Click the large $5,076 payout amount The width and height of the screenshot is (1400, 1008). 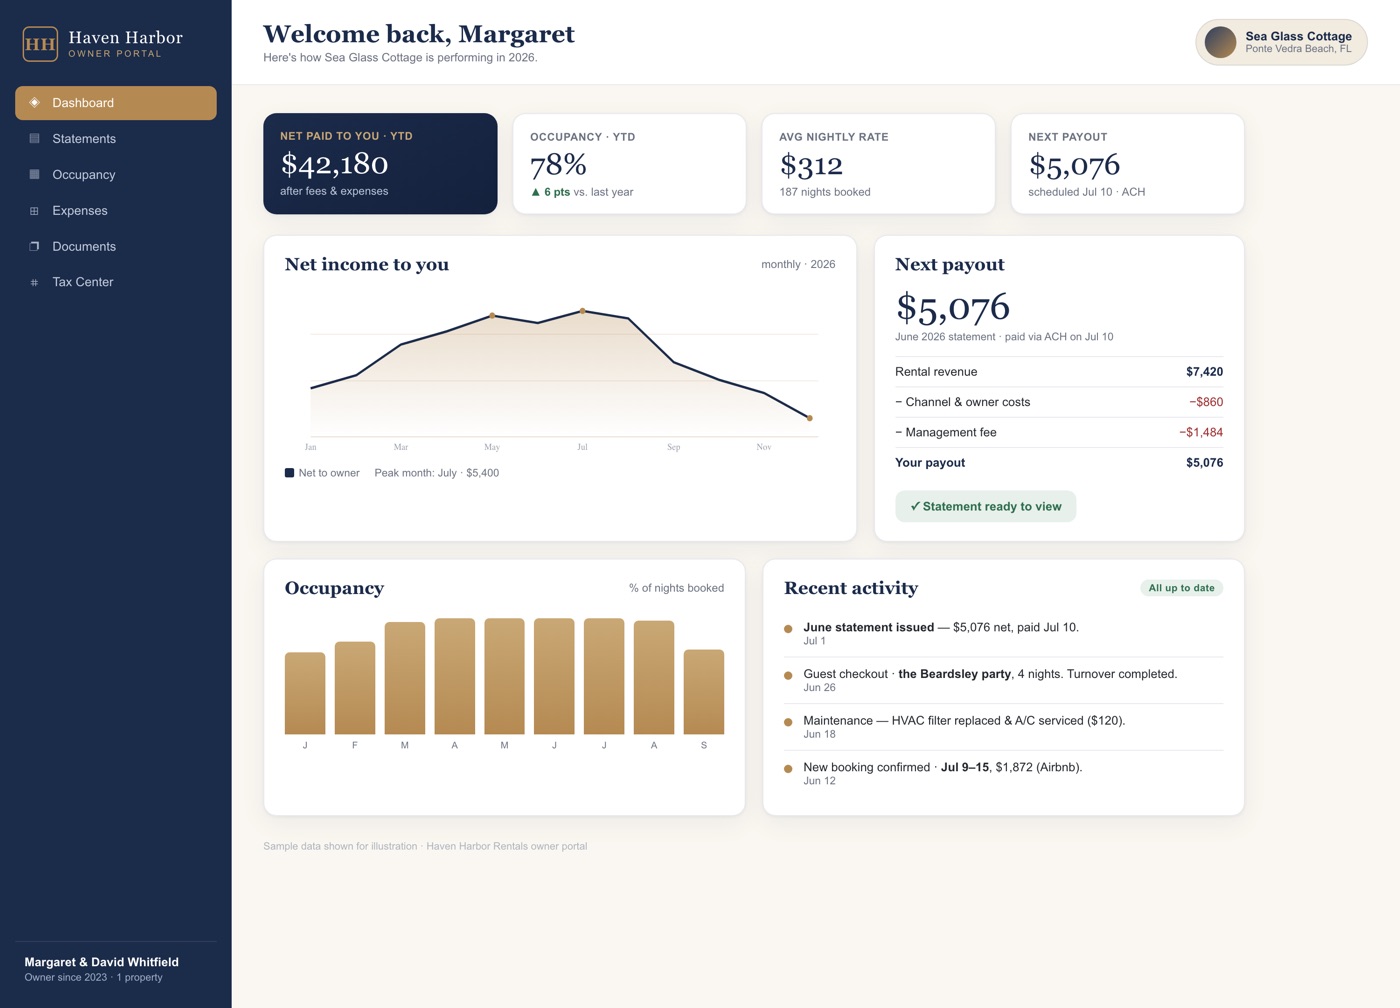[953, 308]
